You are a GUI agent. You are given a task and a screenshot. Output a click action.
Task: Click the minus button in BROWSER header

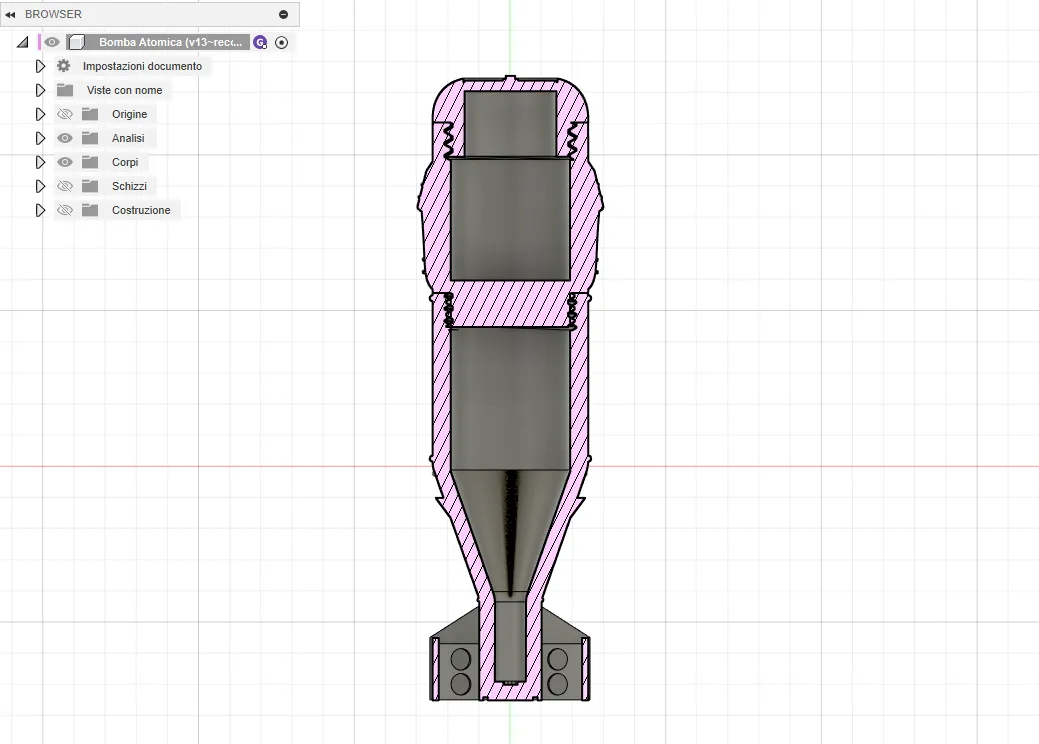tap(284, 14)
